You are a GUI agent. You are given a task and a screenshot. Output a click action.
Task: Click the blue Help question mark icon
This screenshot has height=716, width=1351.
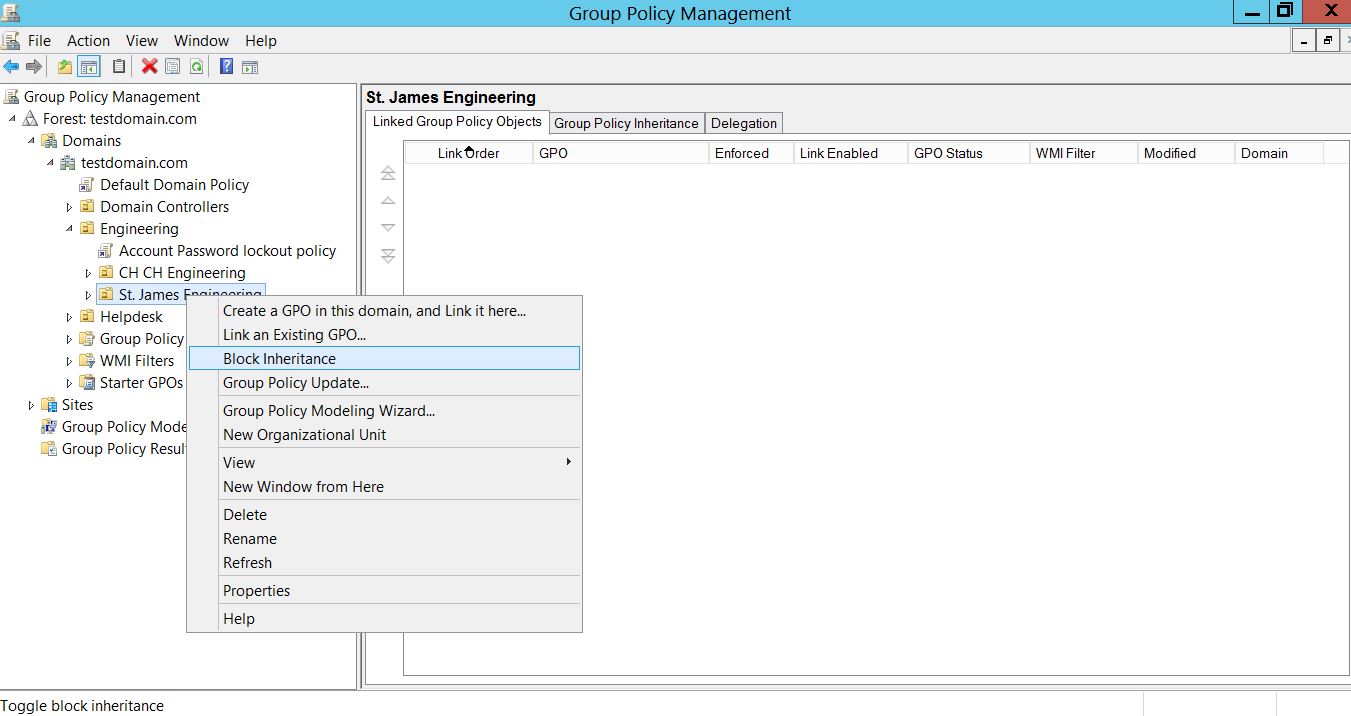(x=227, y=67)
